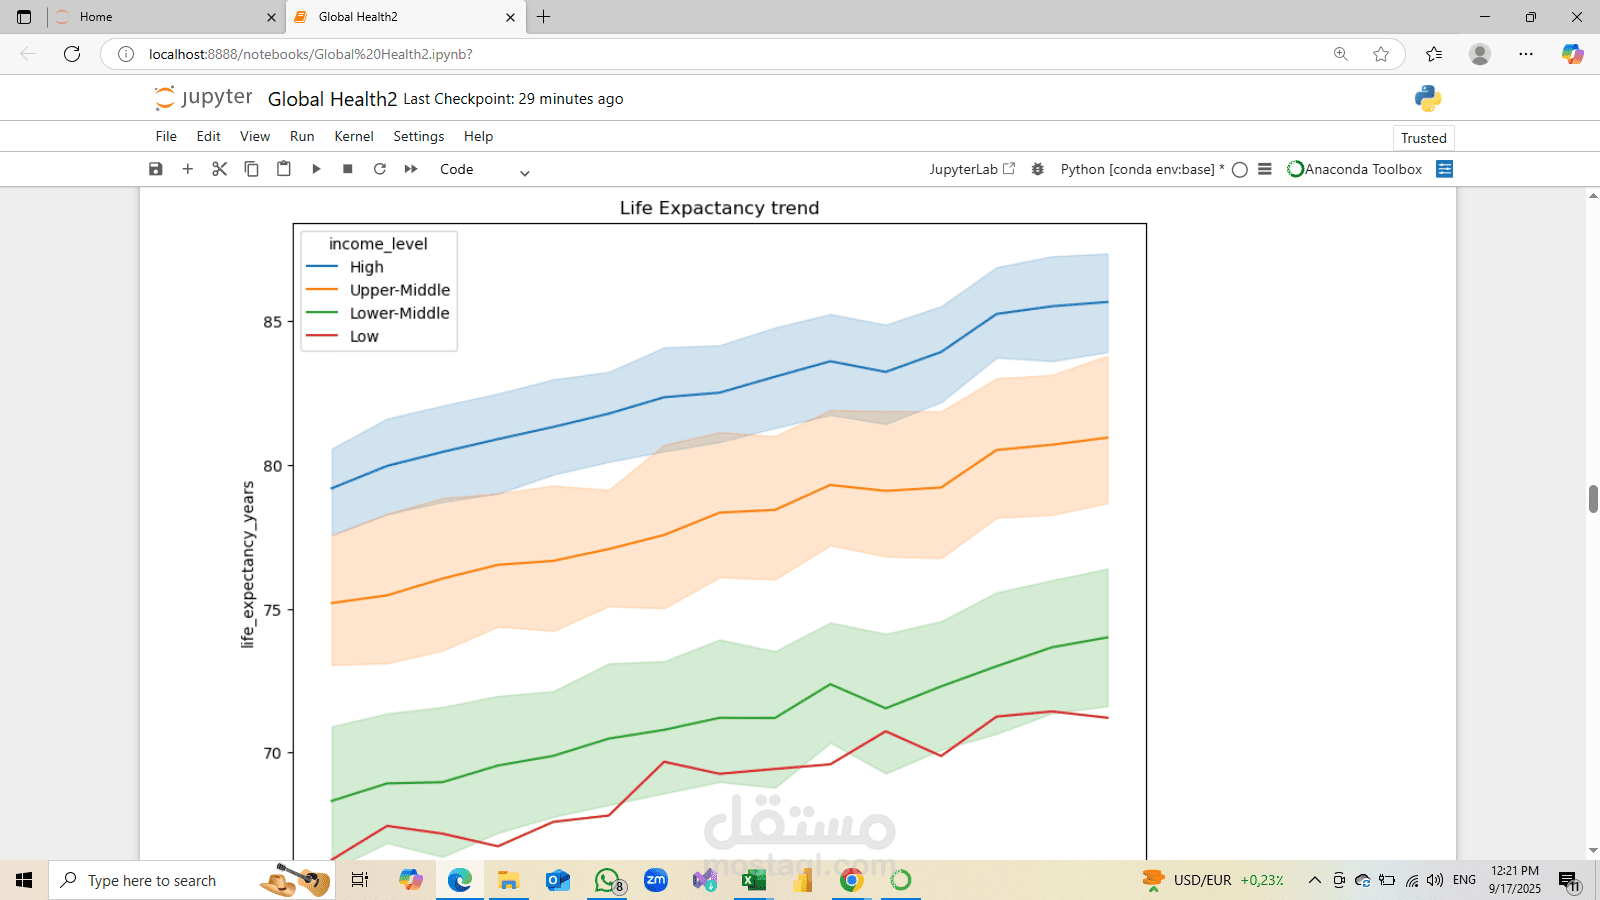Restart the kernel with the circular arrow
Viewport: 1600px width, 900px height.
[380, 169]
